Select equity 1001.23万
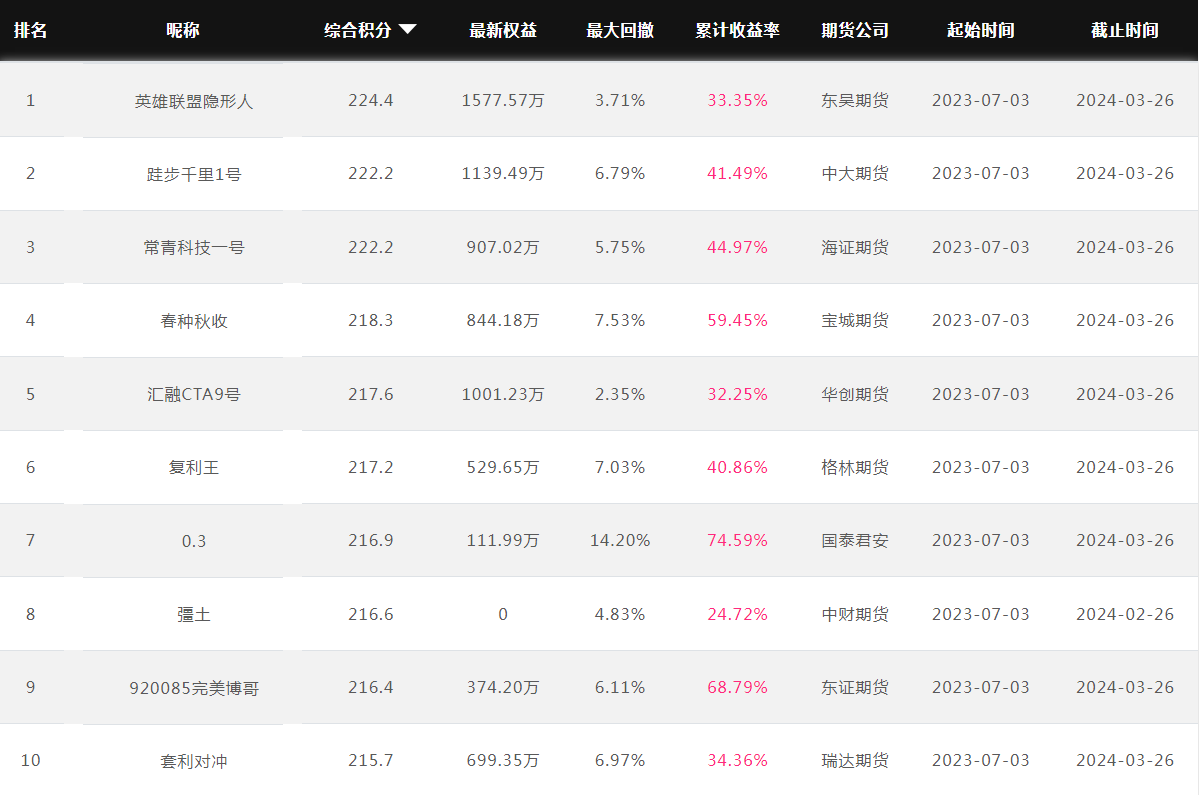 502,394
